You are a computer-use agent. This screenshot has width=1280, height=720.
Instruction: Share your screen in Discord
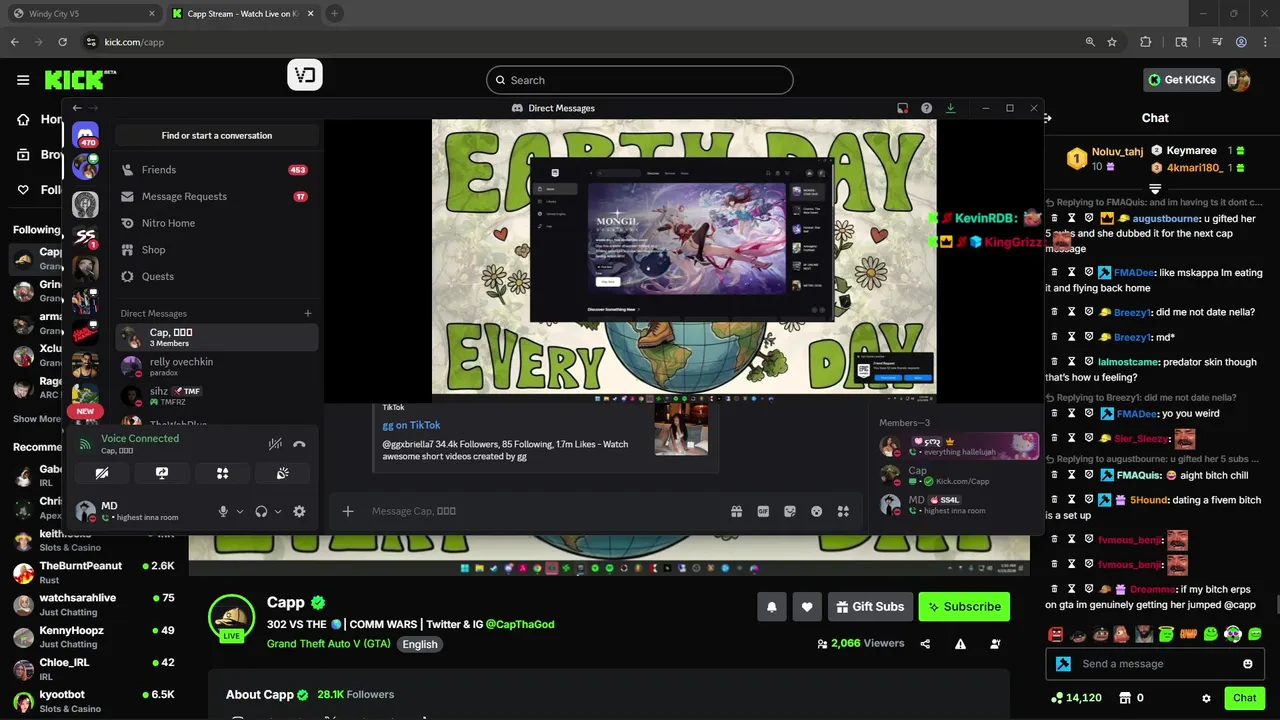tap(162, 473)
